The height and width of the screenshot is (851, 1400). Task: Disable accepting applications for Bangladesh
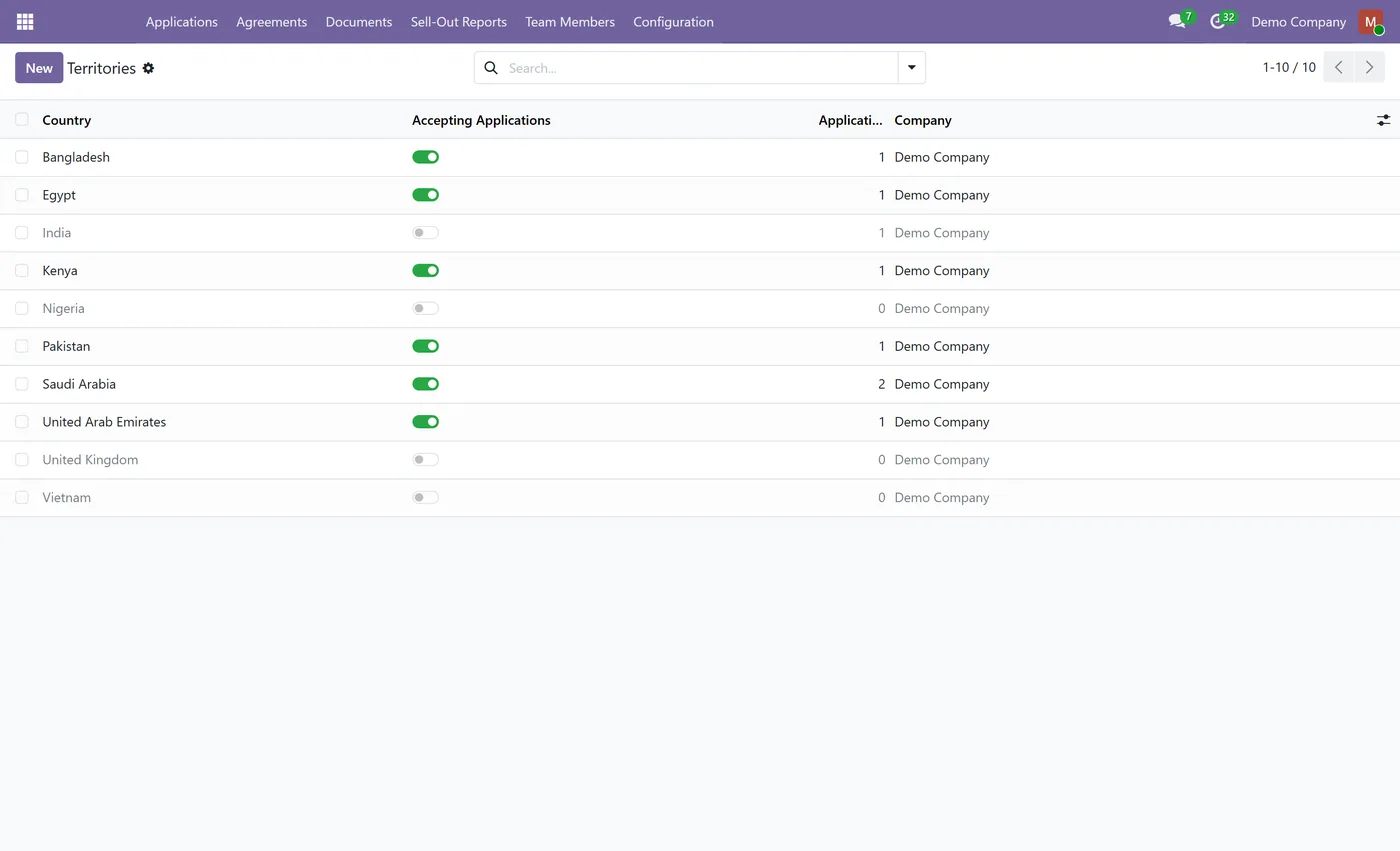(425, 157)
